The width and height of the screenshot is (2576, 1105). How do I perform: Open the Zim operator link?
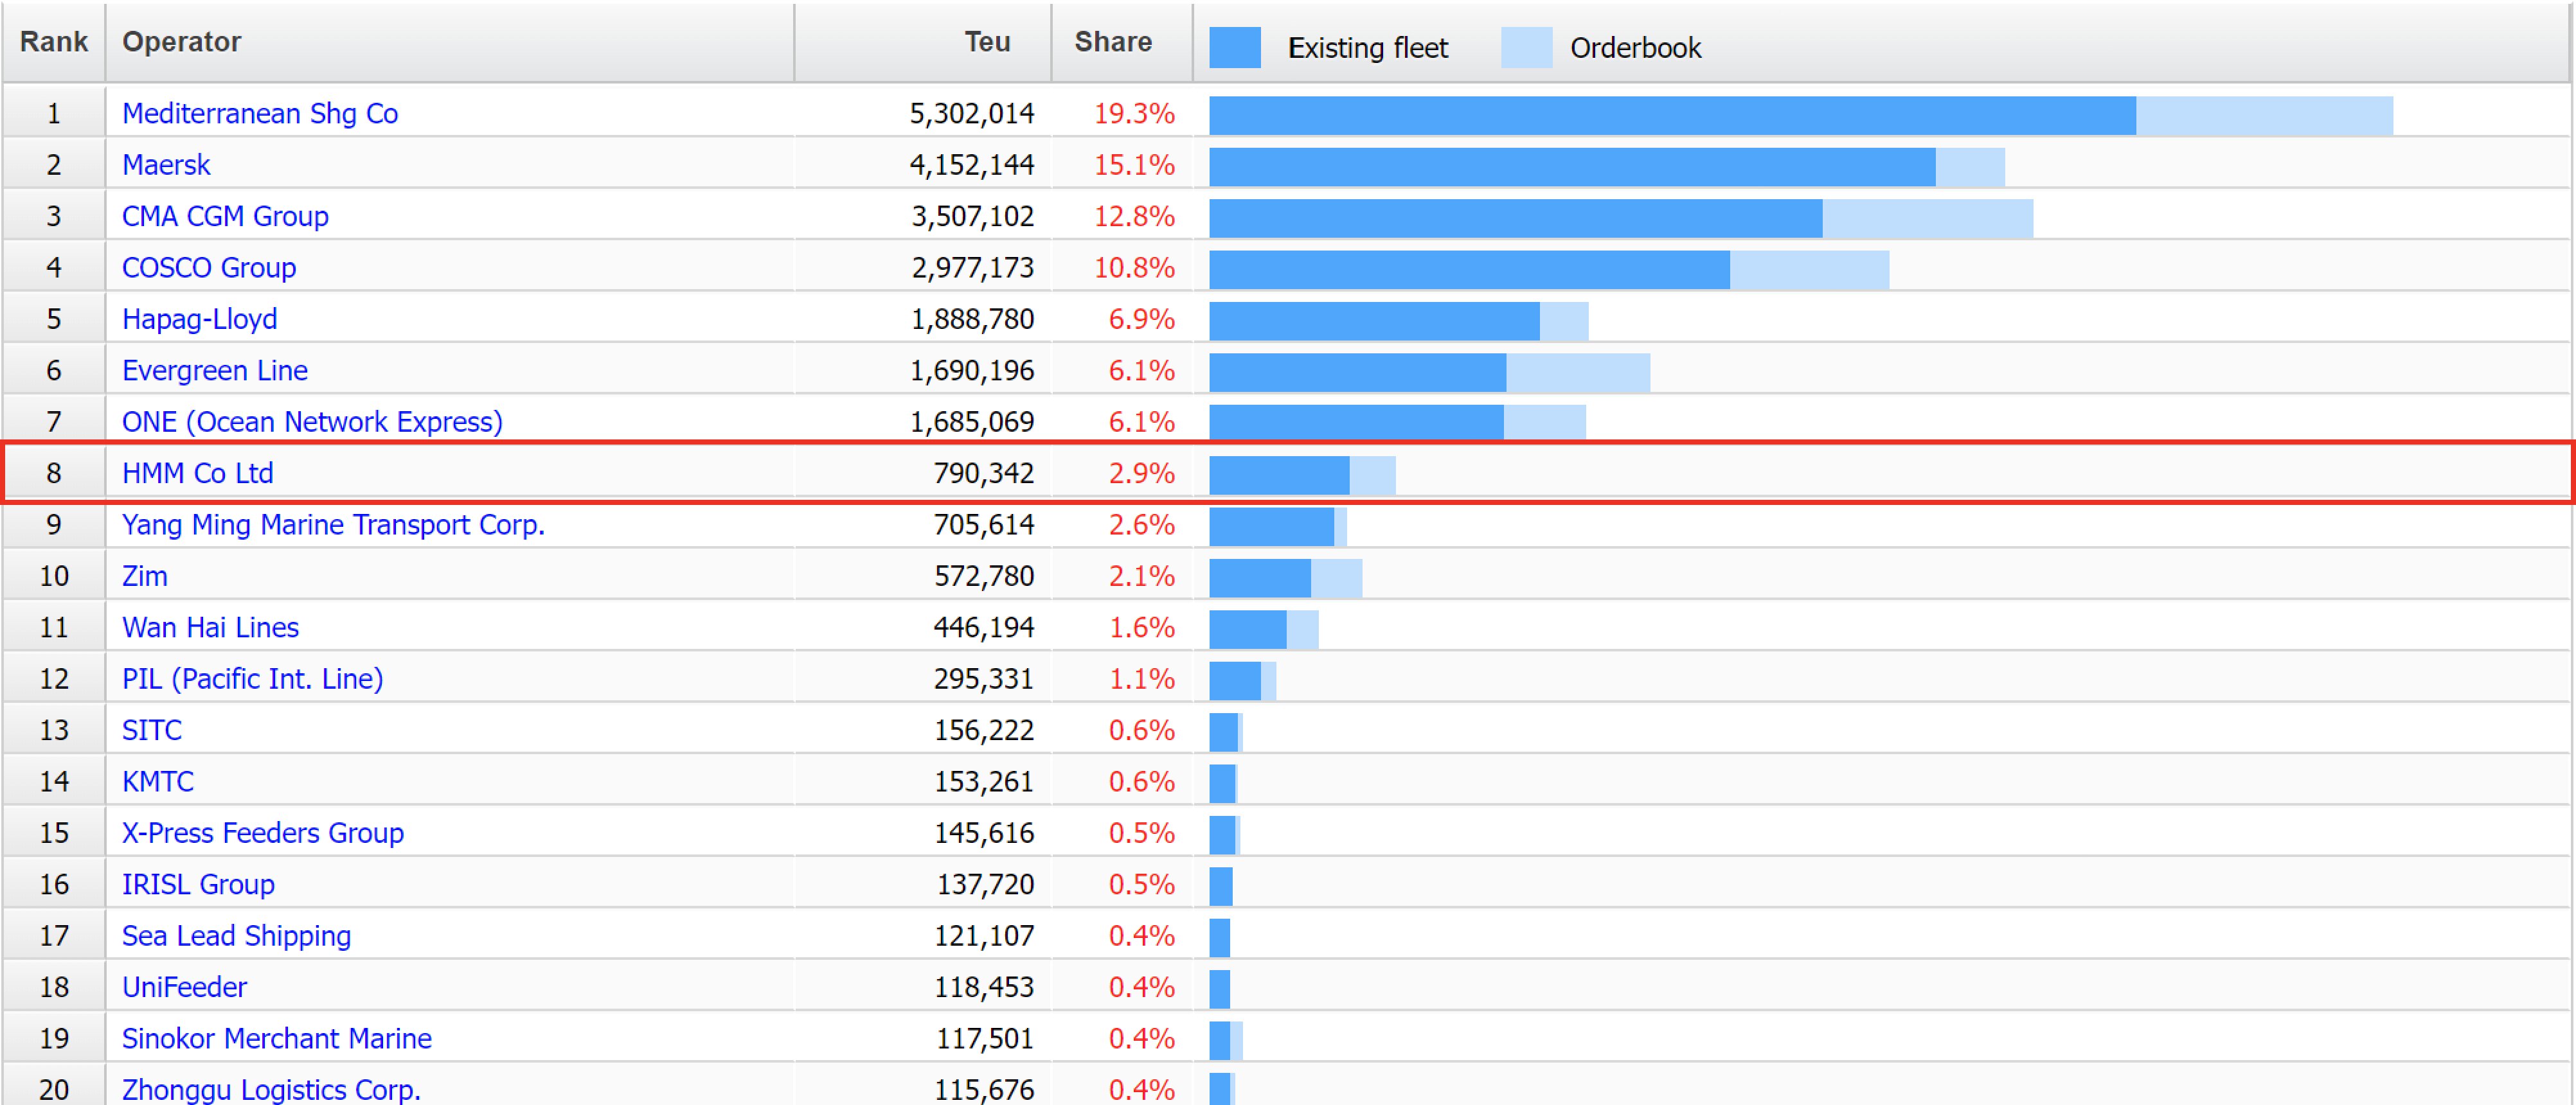click(x=145, y=577)
